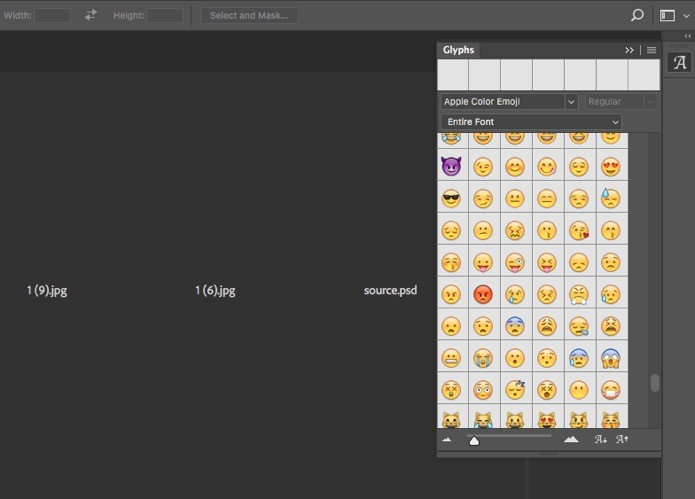695x499 pixels.
Task: Open the Entire Font category dropdown
Action: [x=531, y=121]
